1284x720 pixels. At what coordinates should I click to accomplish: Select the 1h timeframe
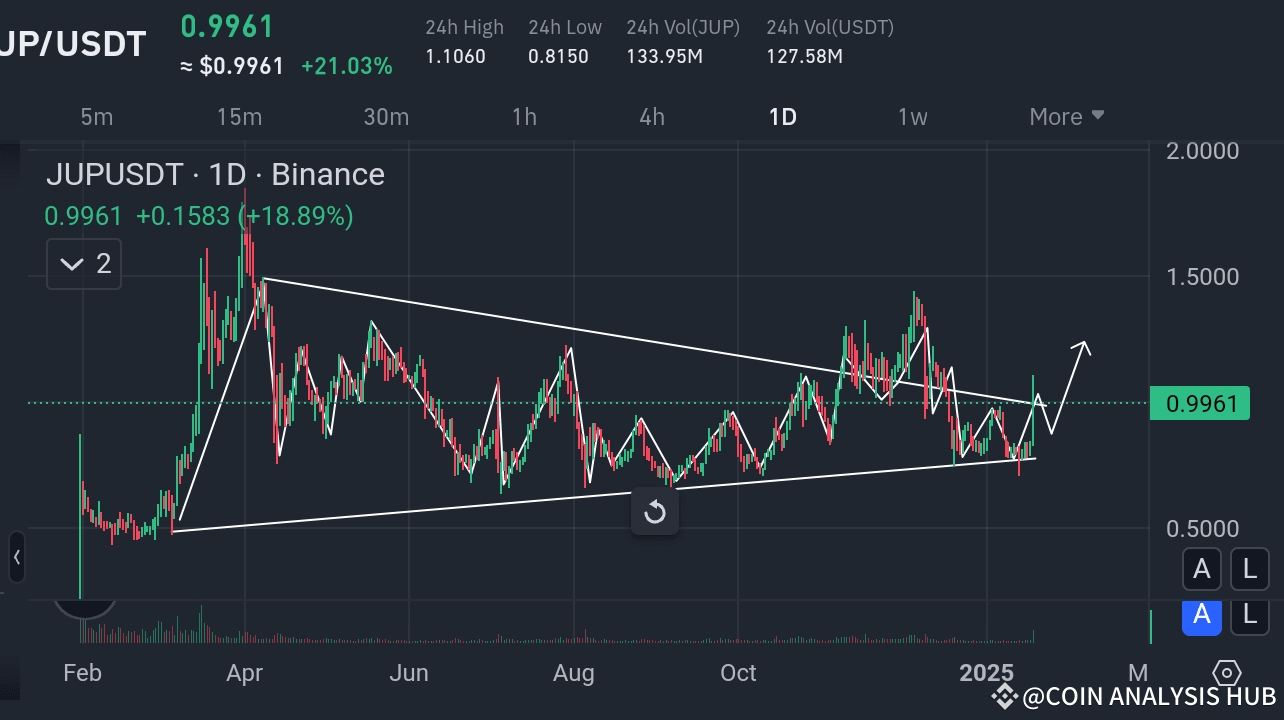coord(524,117)
